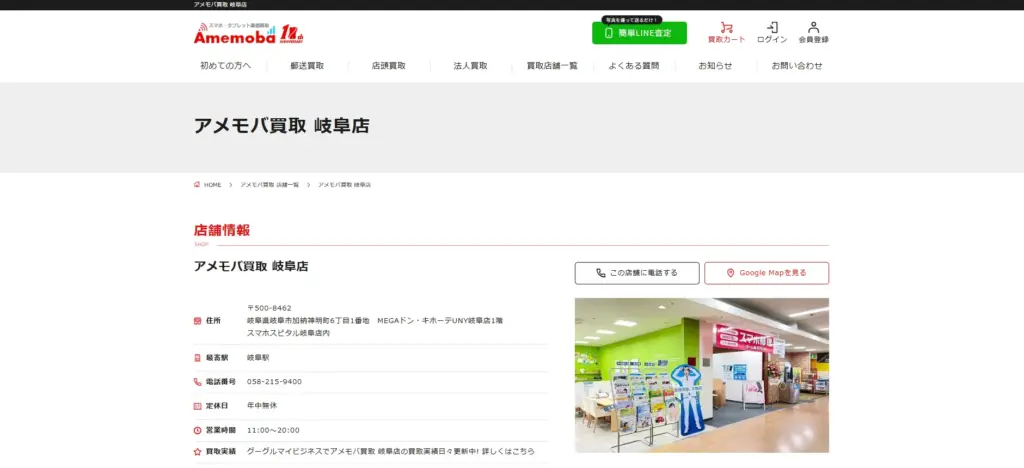Click the phone icon beside 電話番号
This screenshot has height=468, width=1024.
197,382
